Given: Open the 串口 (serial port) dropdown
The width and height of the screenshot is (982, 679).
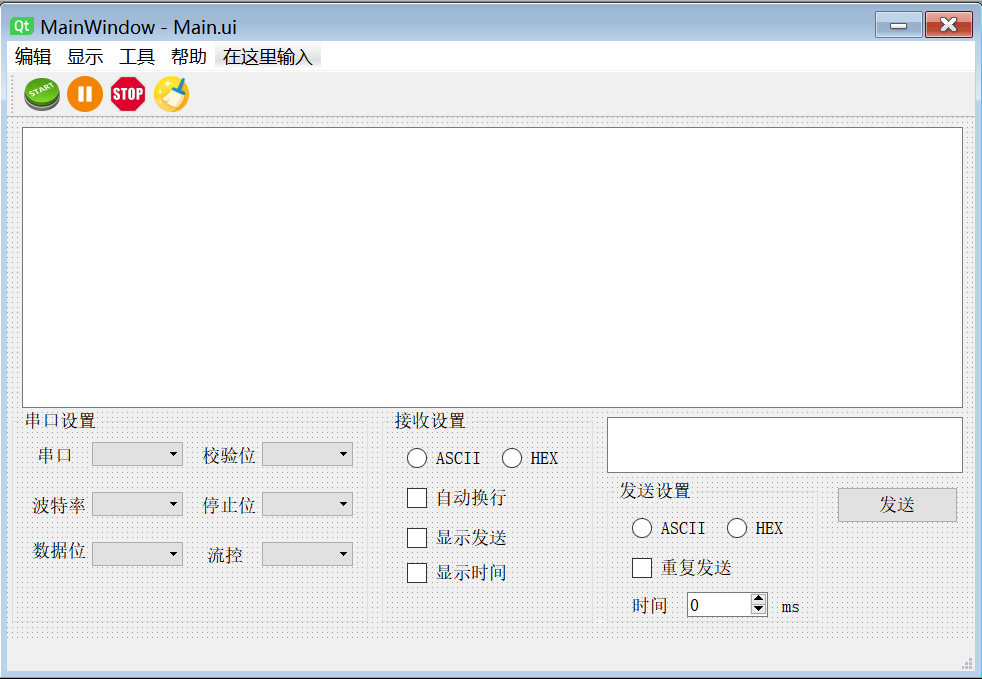Looking at the screenshot, I should 136,453.
